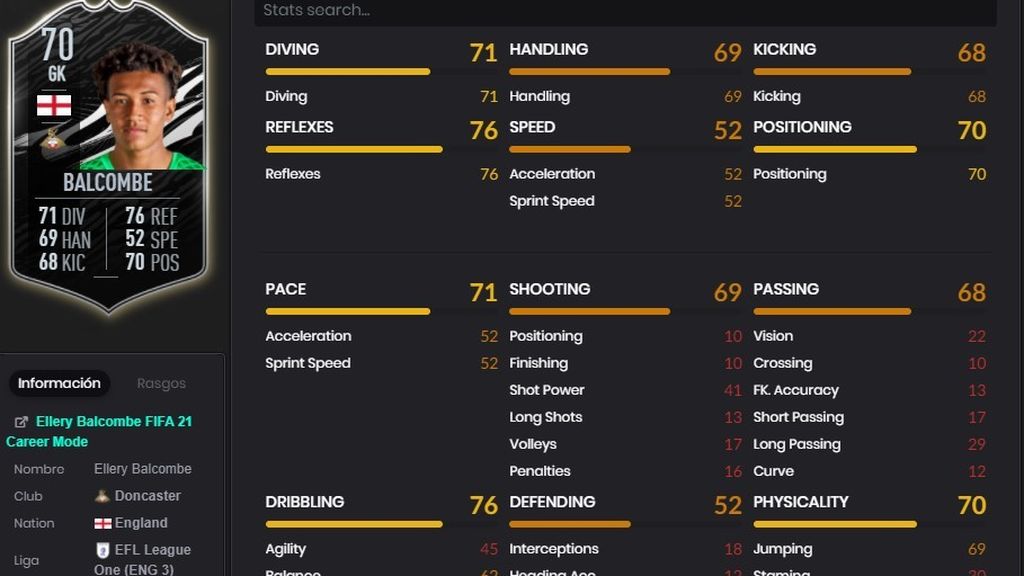This screenshot has width=1024, height=576.
Task: Click the England flag in Nation row
Action: click(103, 523)
